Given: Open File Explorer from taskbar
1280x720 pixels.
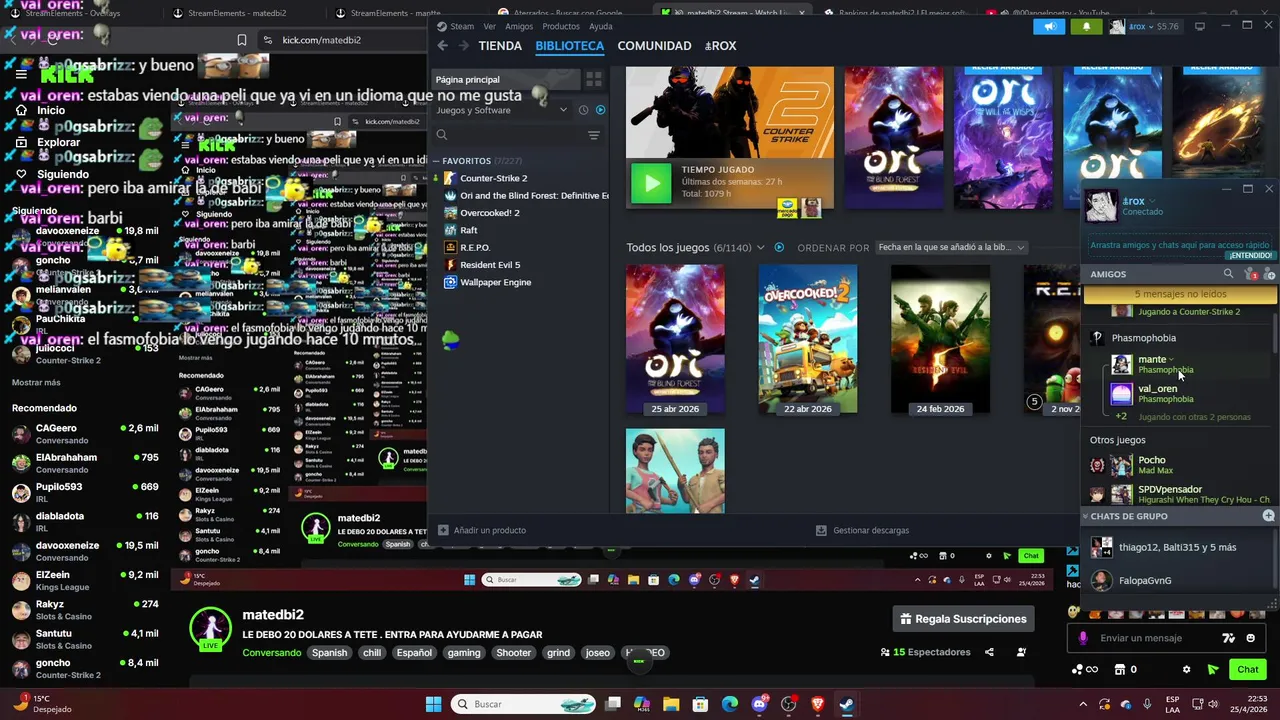Looking at the screenshot, I should 670,704.
